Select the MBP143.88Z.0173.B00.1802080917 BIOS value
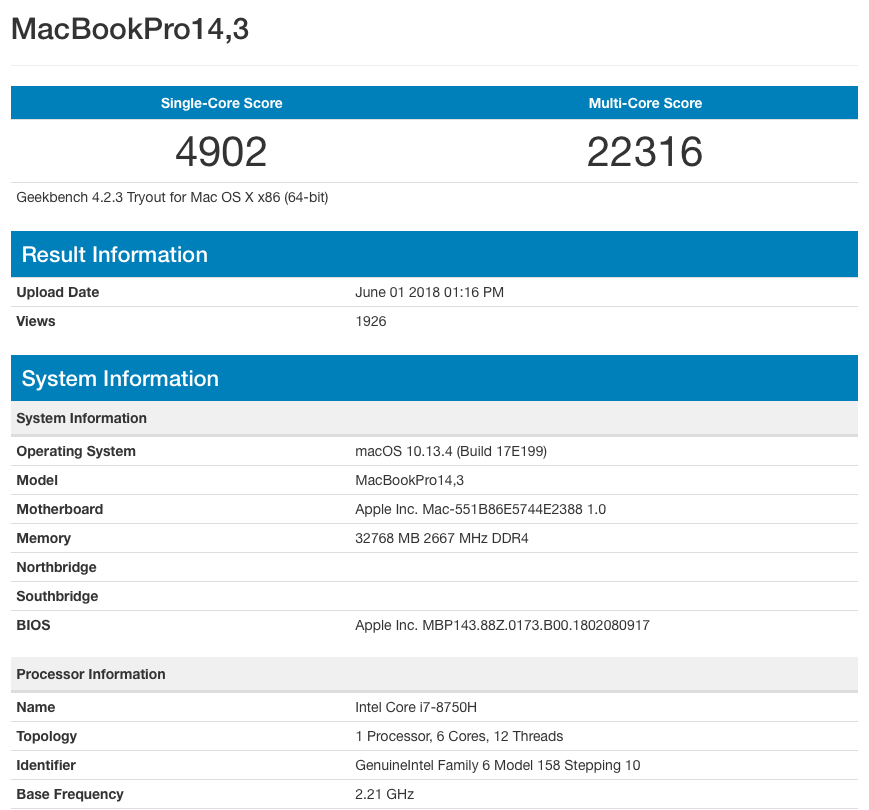This screenshot has height=810, width=869. (x=502, y=626)
